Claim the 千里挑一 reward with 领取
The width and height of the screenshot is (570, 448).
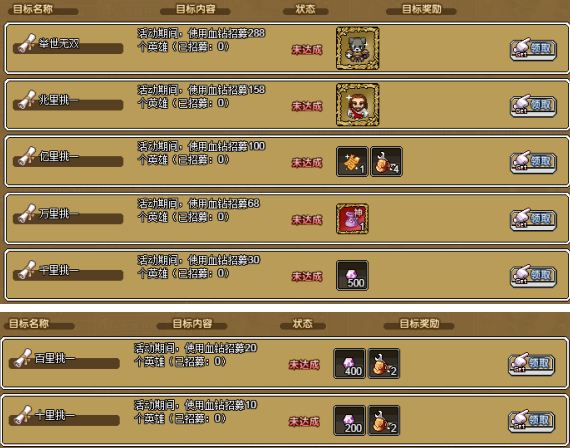(x=533, y=276)
